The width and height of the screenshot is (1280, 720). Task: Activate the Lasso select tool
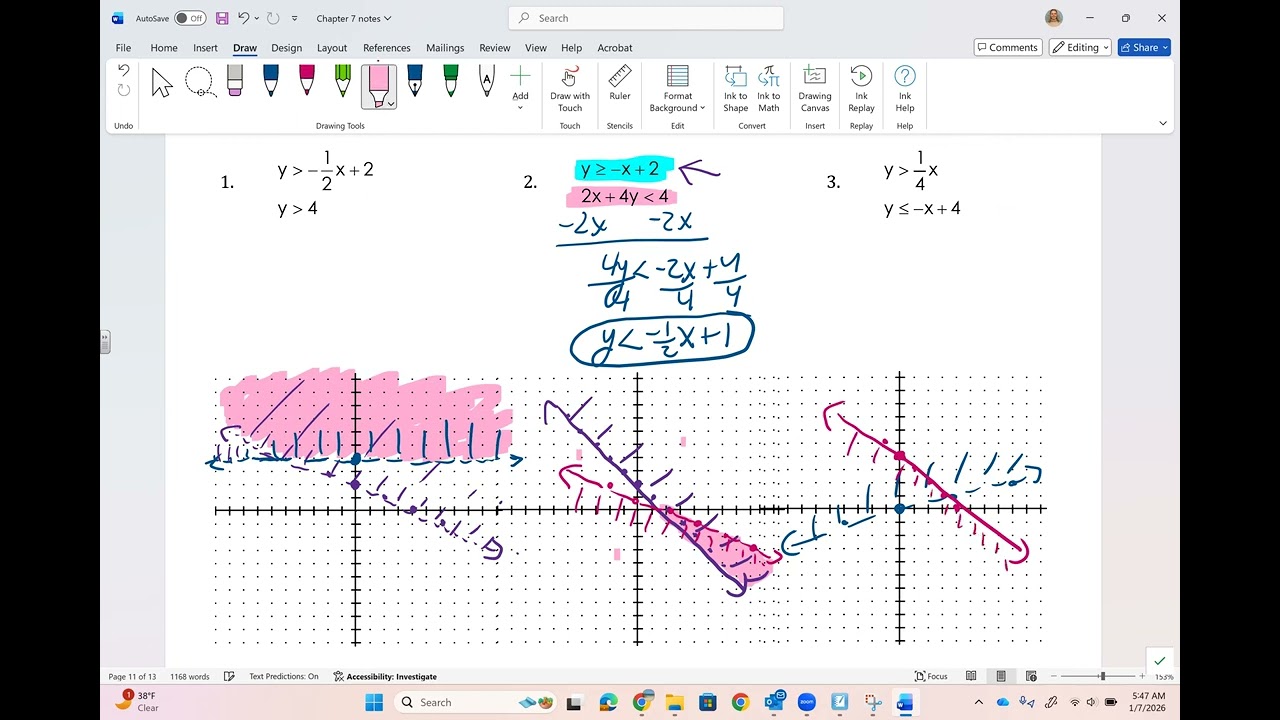click(x=199, y=83)
